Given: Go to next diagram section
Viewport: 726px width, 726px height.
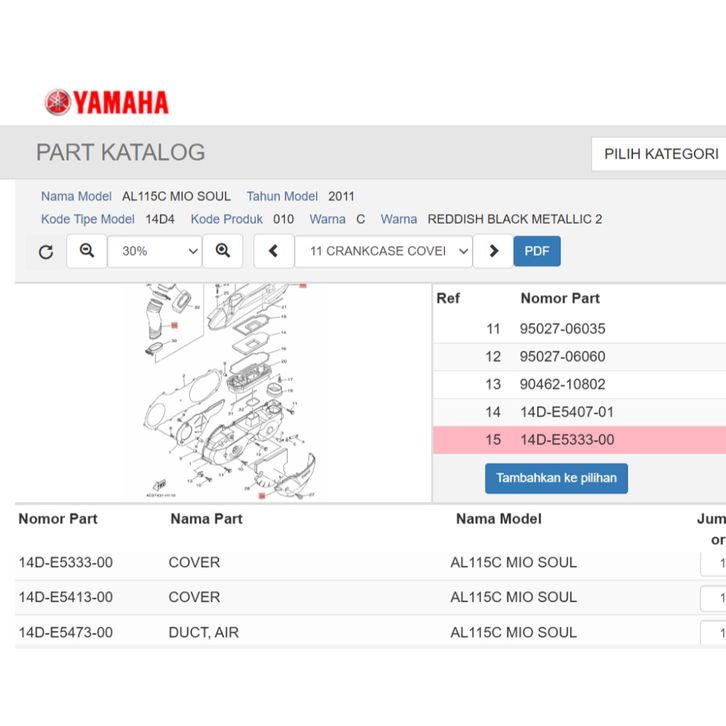Looking at the screenshot, I should coord(493,251).
